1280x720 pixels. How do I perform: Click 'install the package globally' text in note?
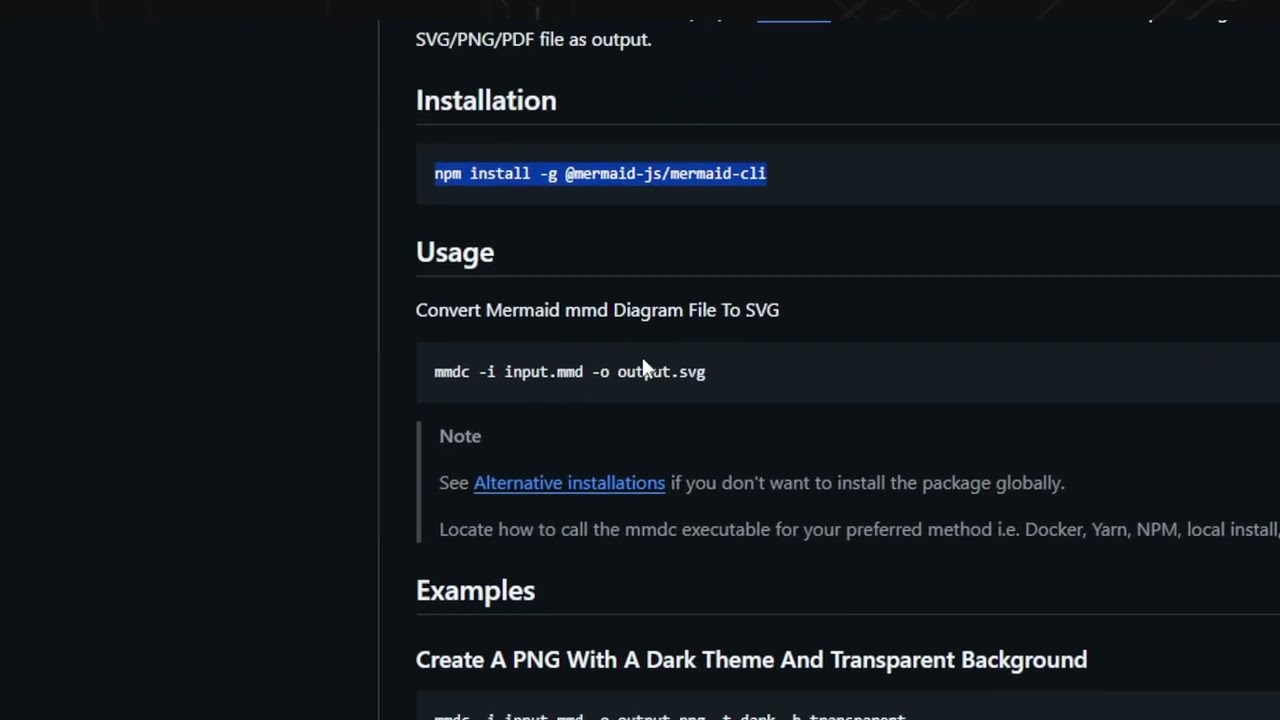click(949, 483)
